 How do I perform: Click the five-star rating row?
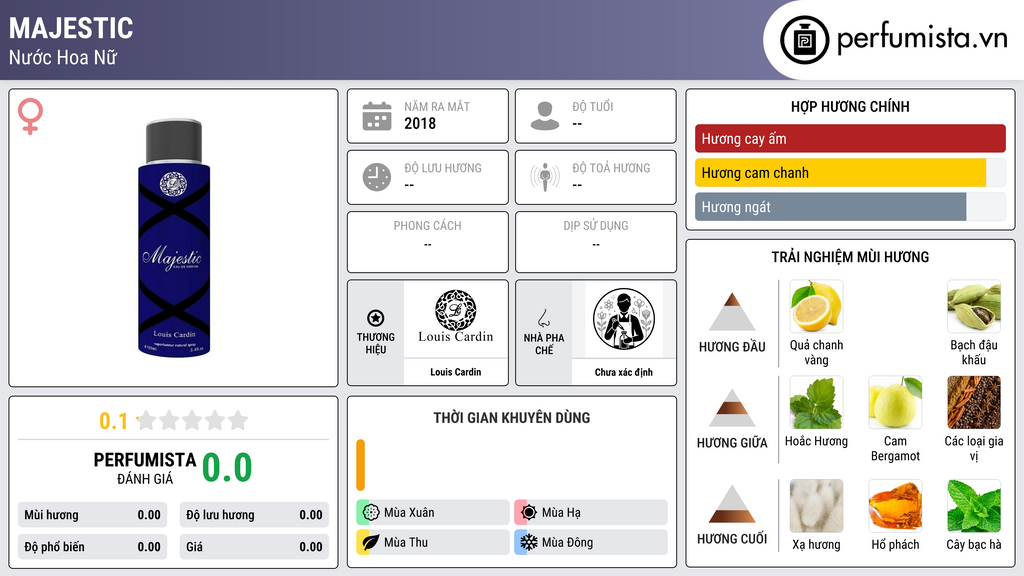pyautogui.click(x=192, y=420)
